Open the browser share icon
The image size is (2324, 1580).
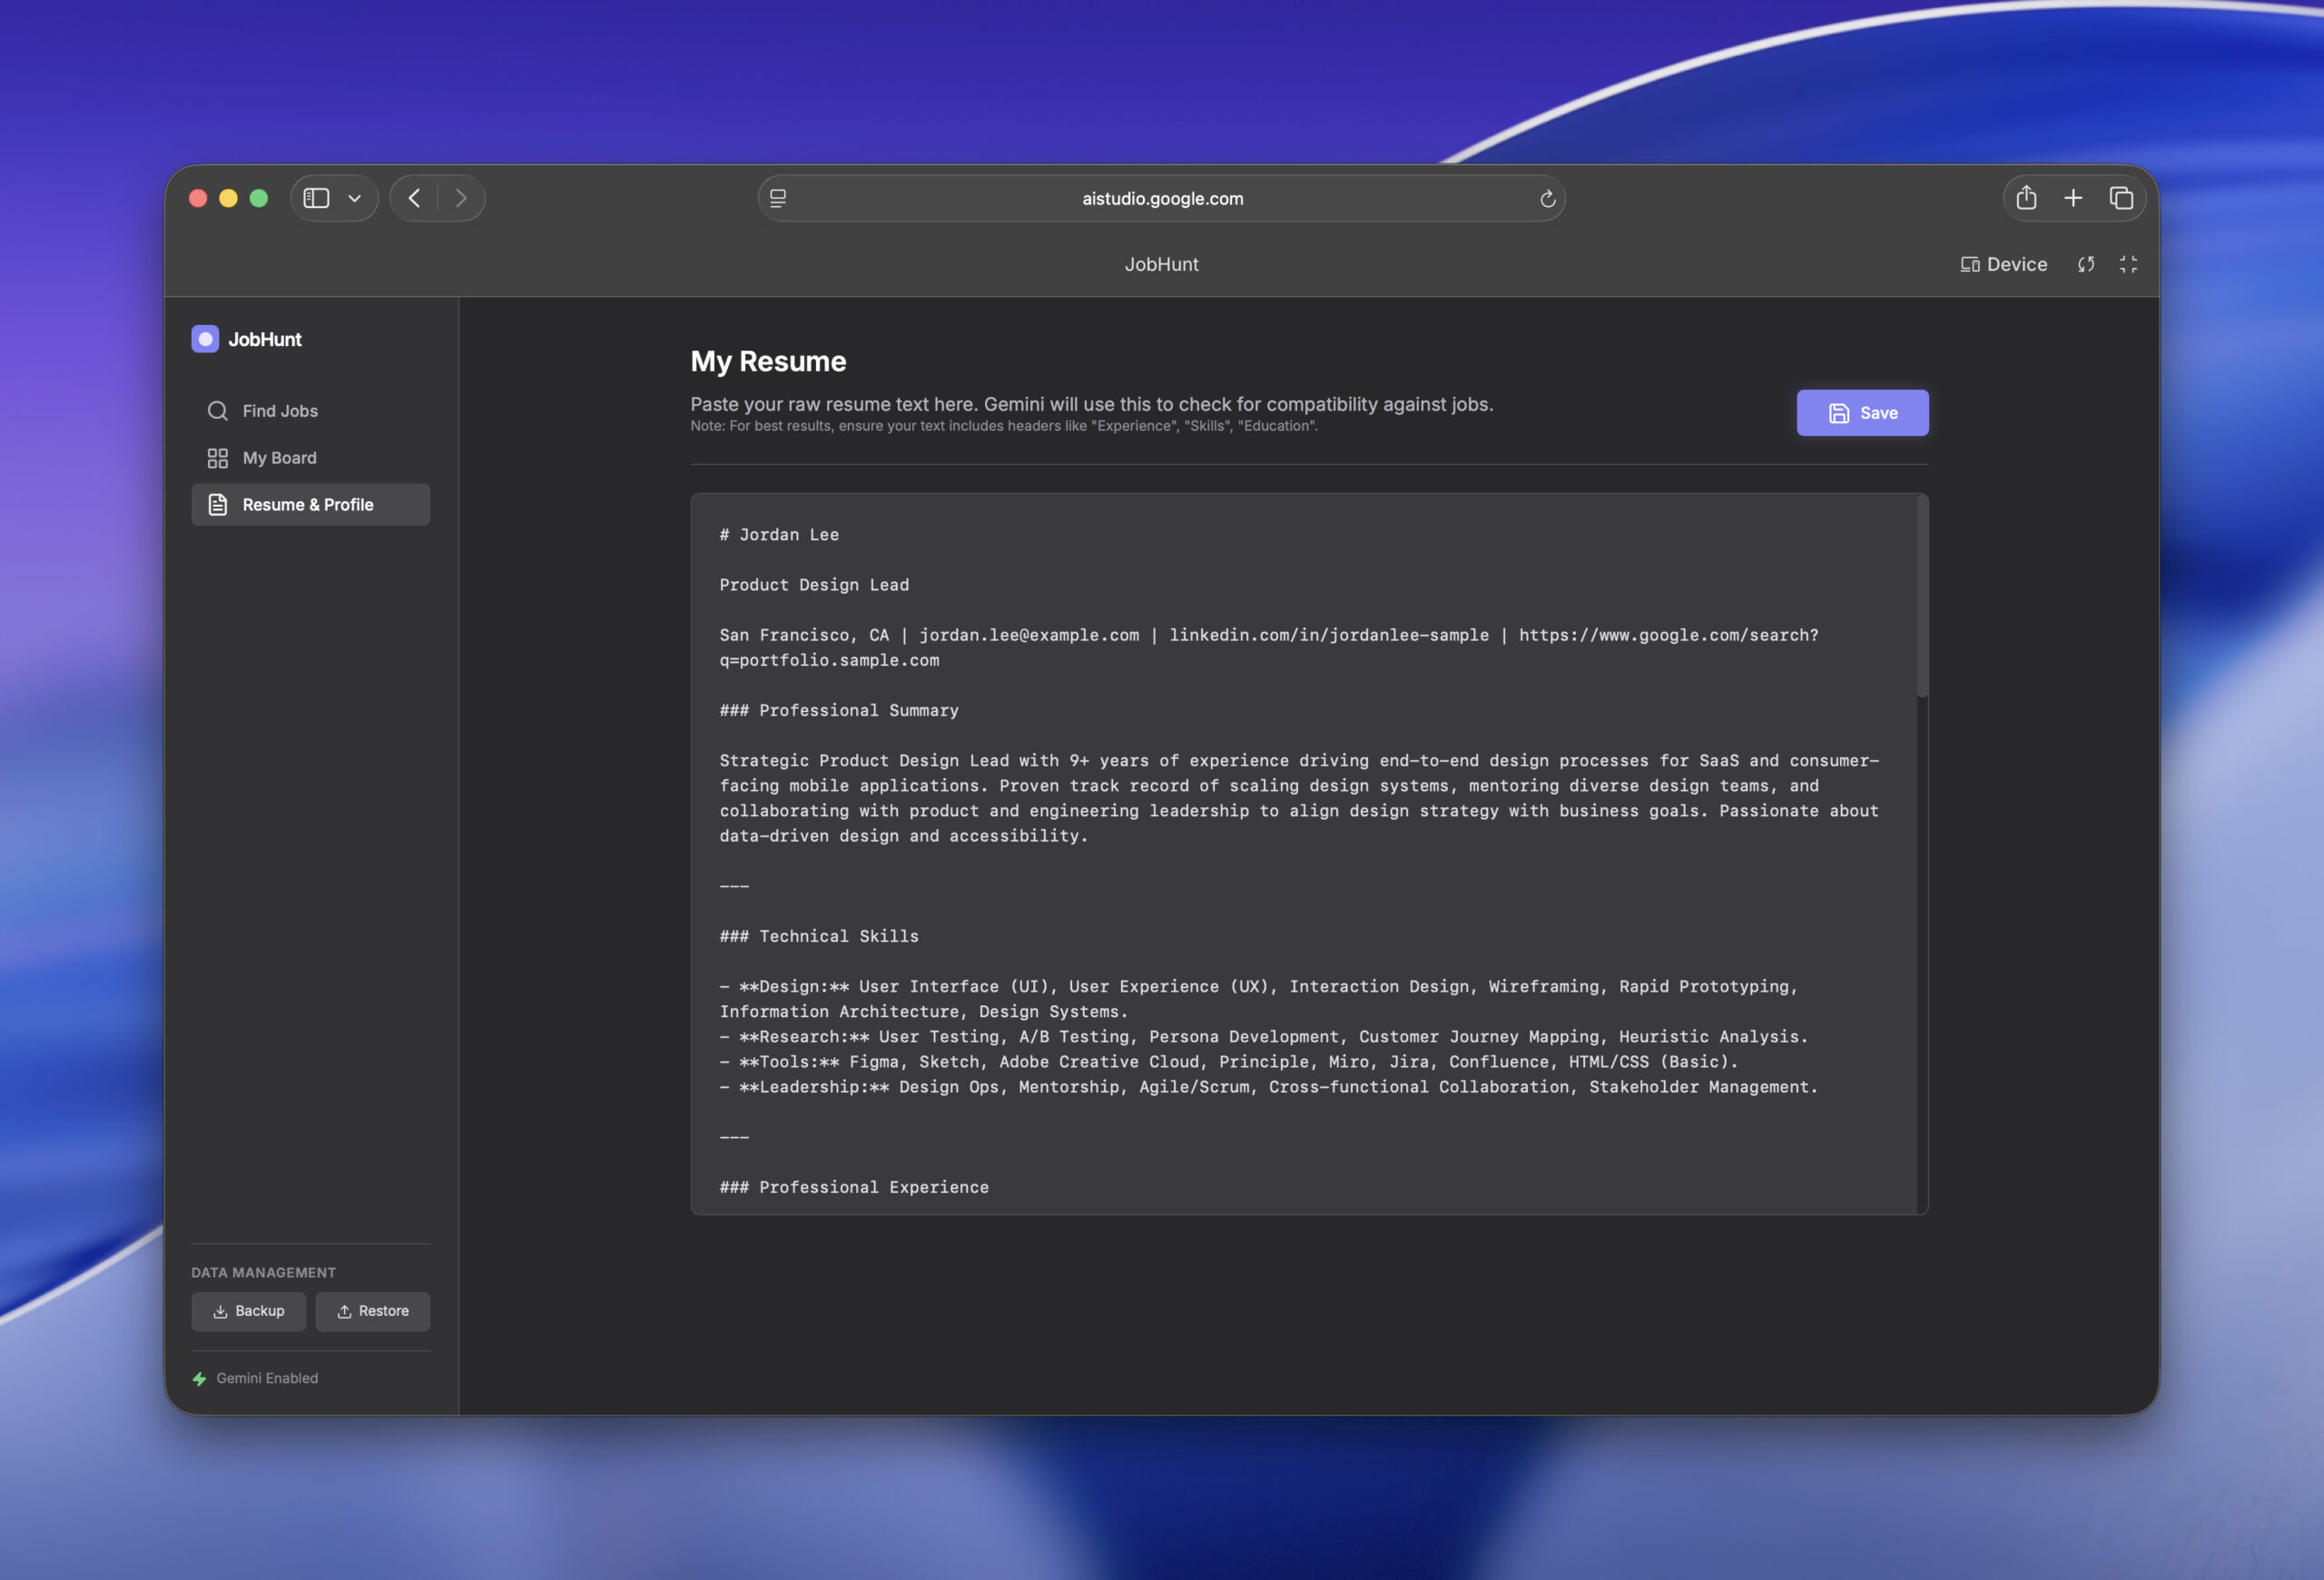2026,198
